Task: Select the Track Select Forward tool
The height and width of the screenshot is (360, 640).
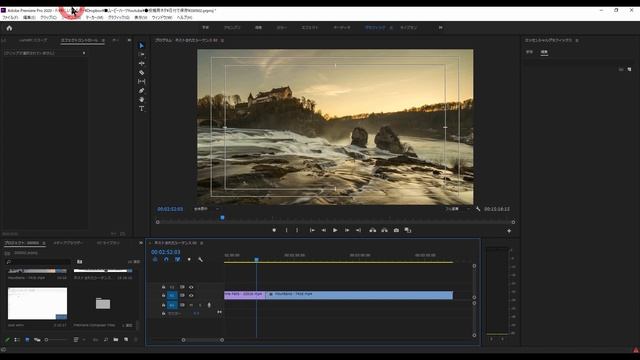Action: (x=142, y=55)
